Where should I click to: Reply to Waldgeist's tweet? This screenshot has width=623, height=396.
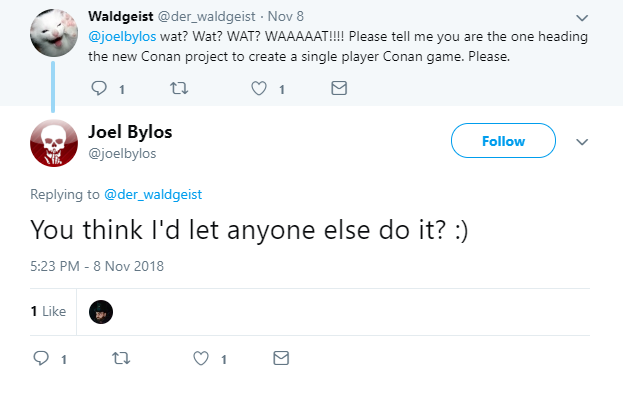99,88
